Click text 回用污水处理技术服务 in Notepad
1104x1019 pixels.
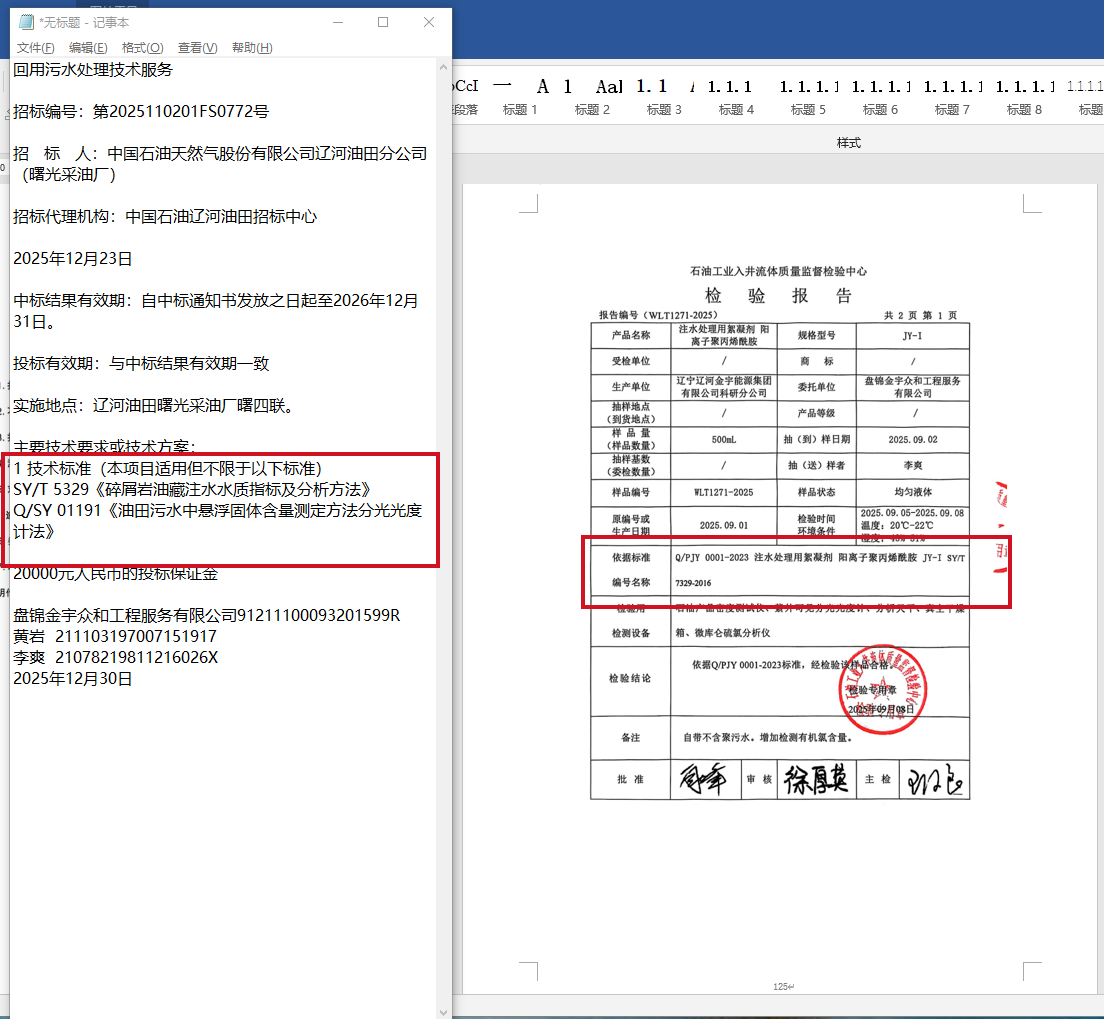coord(93,70)
